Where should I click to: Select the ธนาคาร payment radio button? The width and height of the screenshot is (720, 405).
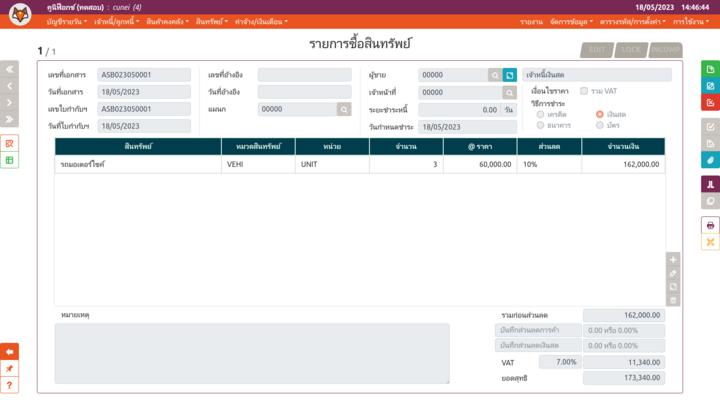point(541,125)
